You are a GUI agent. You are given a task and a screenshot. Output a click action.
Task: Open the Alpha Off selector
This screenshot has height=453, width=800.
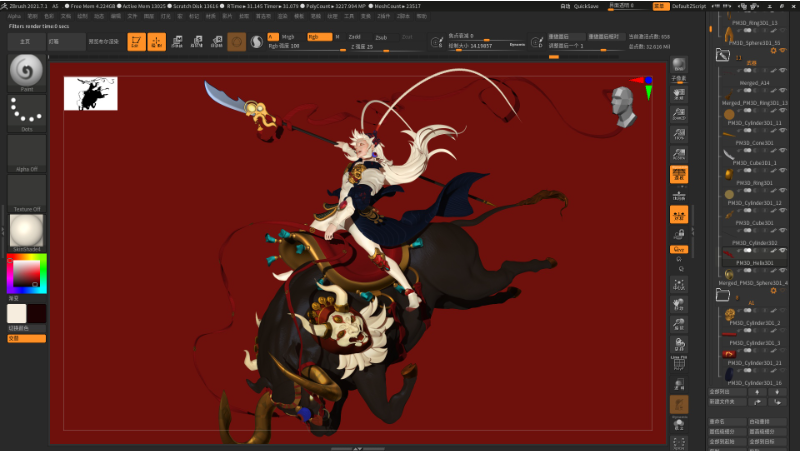[26, 153]
